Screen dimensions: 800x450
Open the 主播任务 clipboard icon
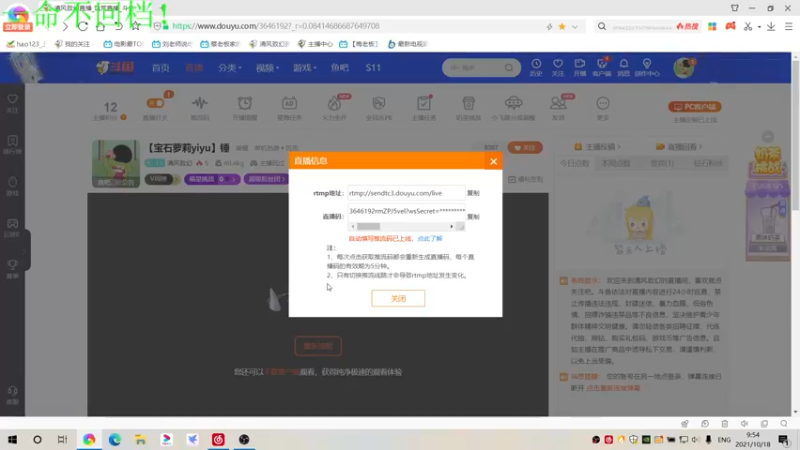[423, 104]
